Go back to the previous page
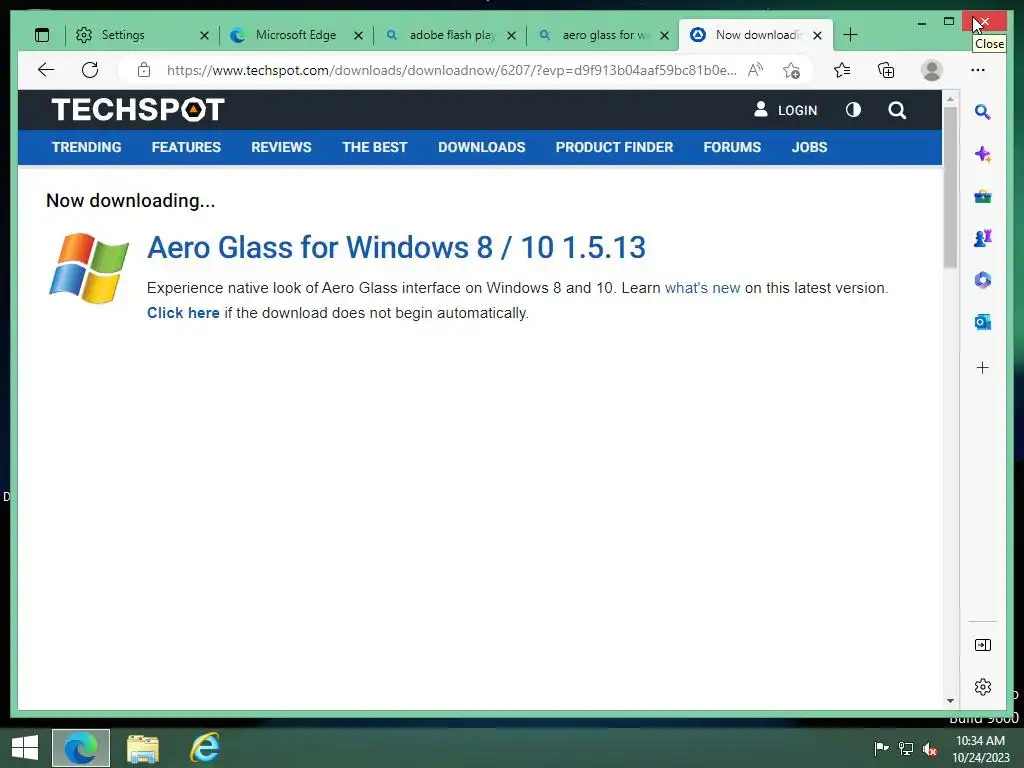 tap(46, 70)
